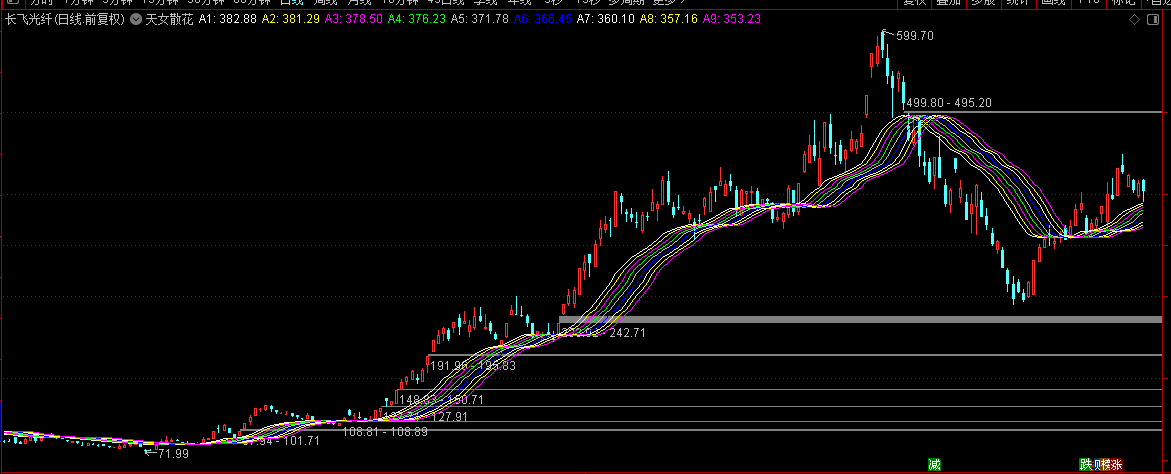Open the 画线 drawing toolbar button
This screenshot has height=474, width=1171.
click(1054, 3)
